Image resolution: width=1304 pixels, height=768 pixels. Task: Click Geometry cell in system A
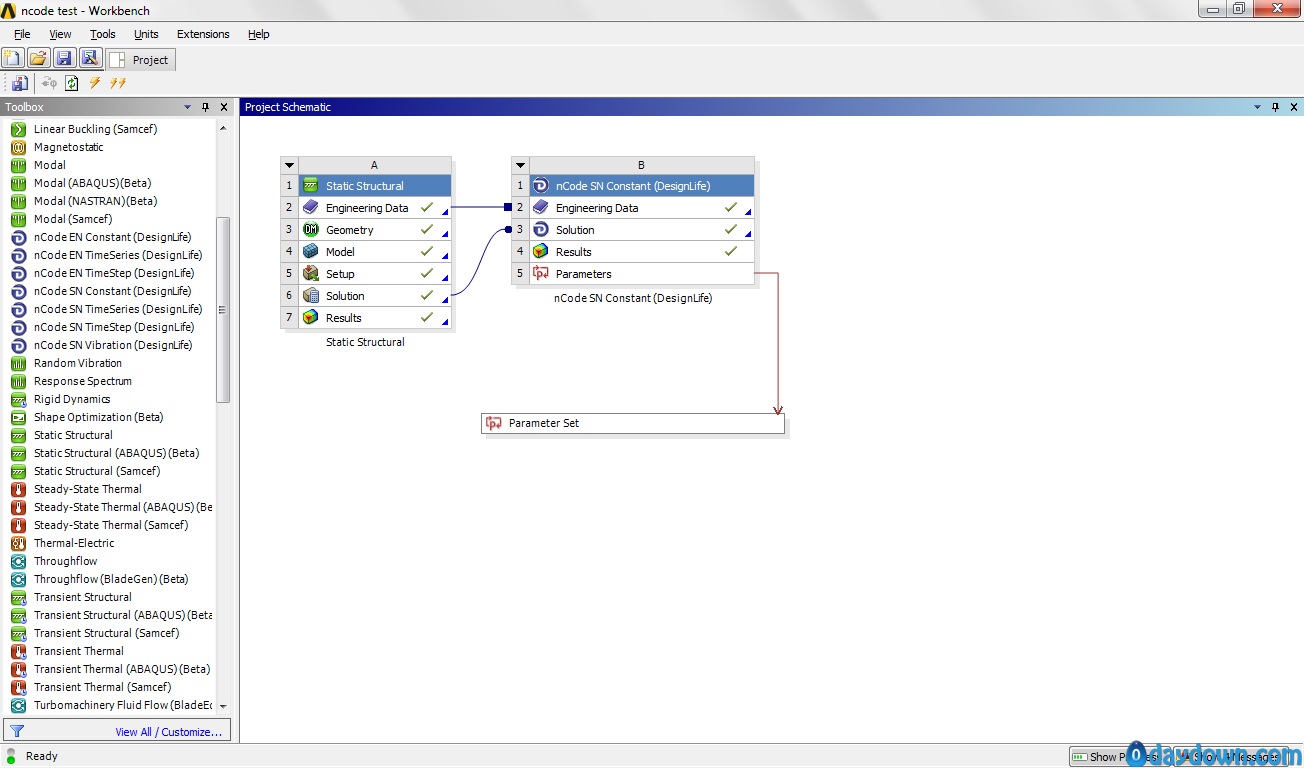pos(375,230)
